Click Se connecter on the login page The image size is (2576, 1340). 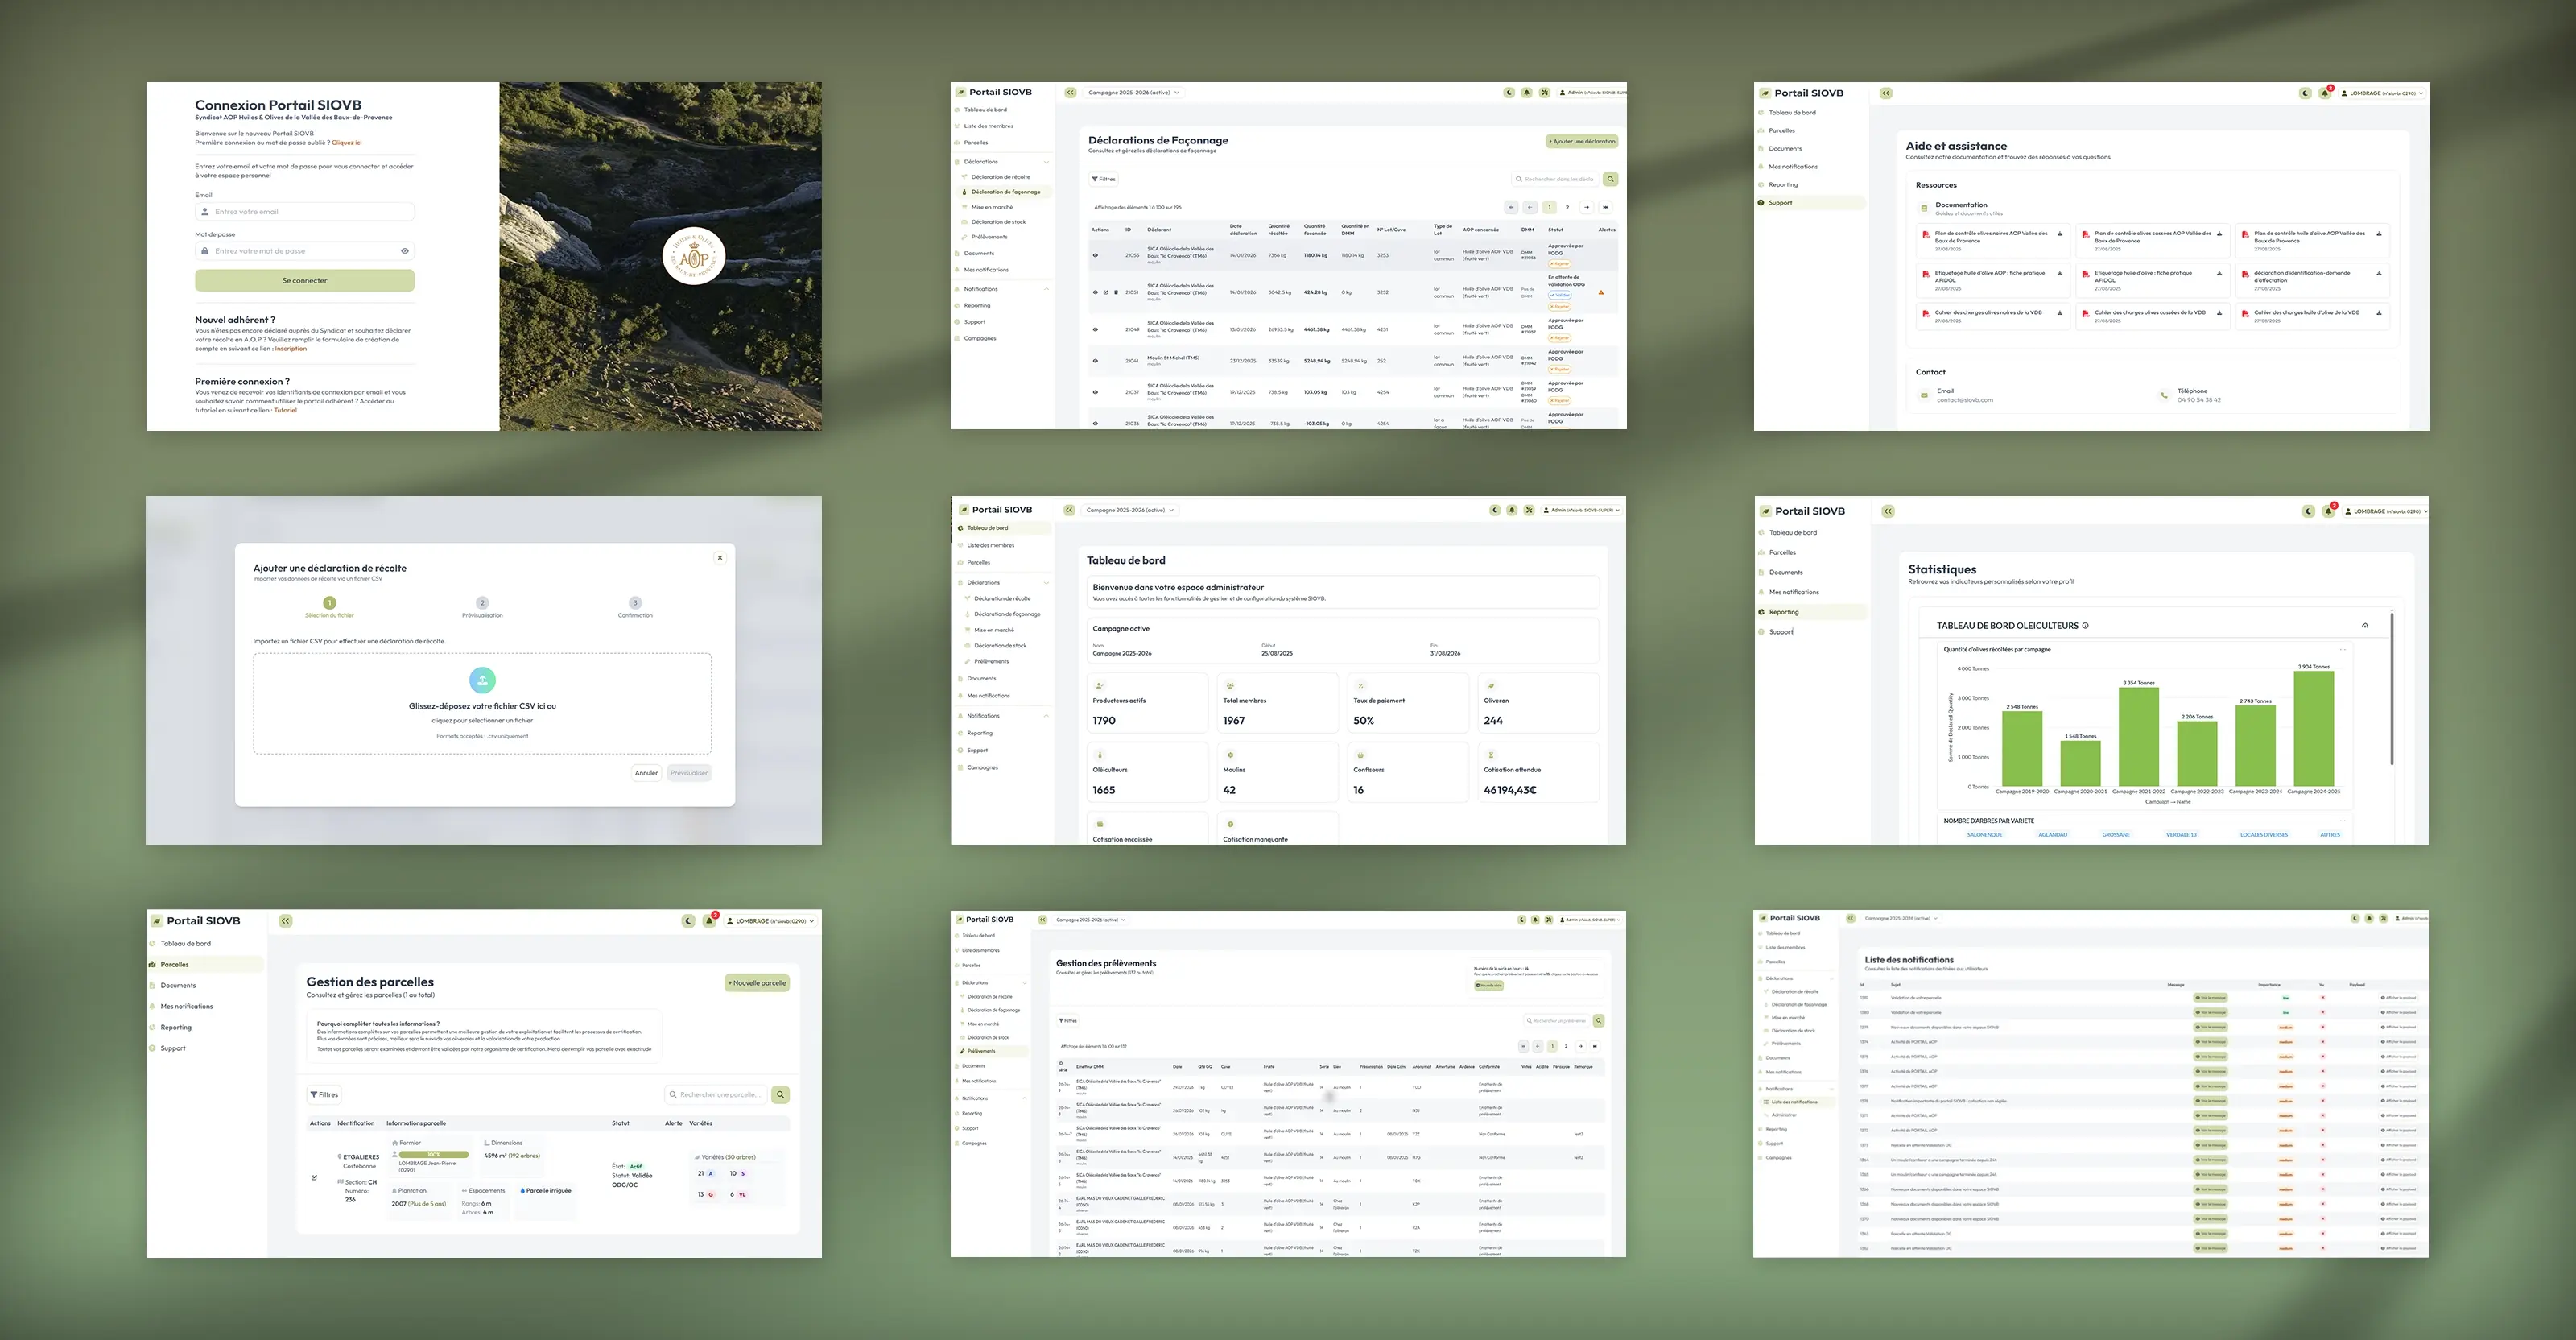click(304, 281)
